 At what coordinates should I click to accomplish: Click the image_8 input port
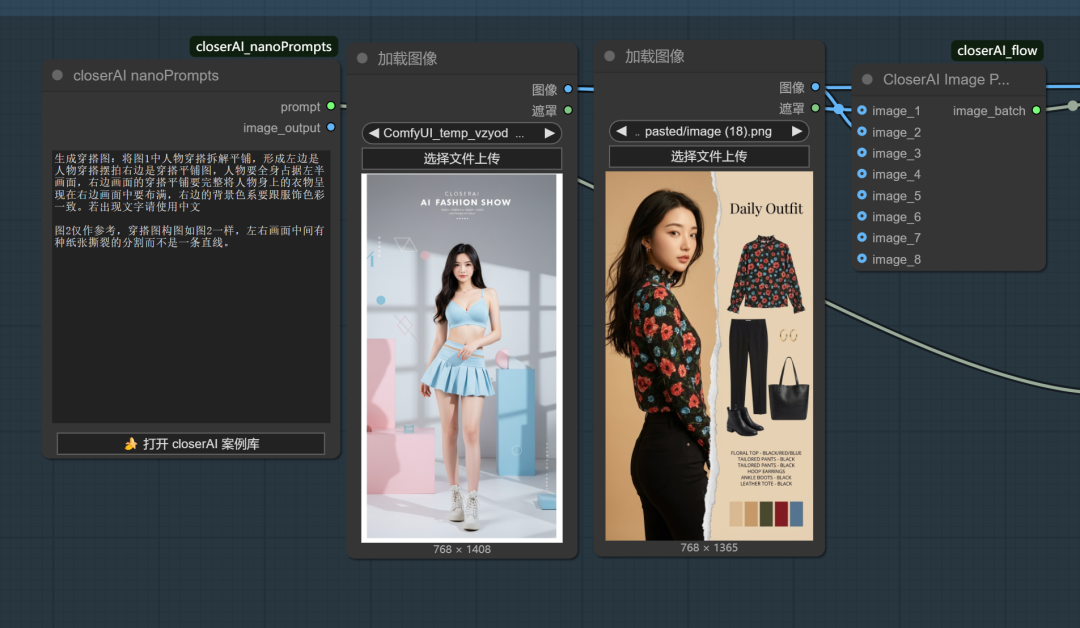[x=862, y=260]
